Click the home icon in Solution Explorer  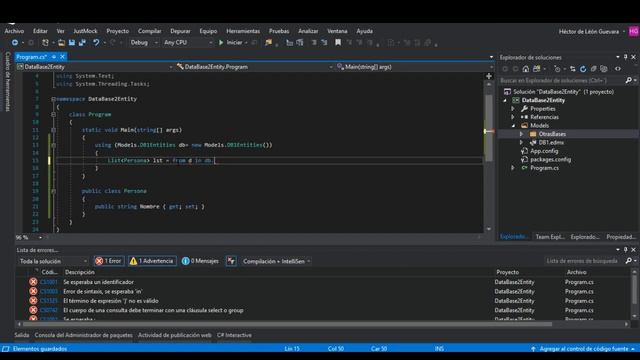coord(526,69)
